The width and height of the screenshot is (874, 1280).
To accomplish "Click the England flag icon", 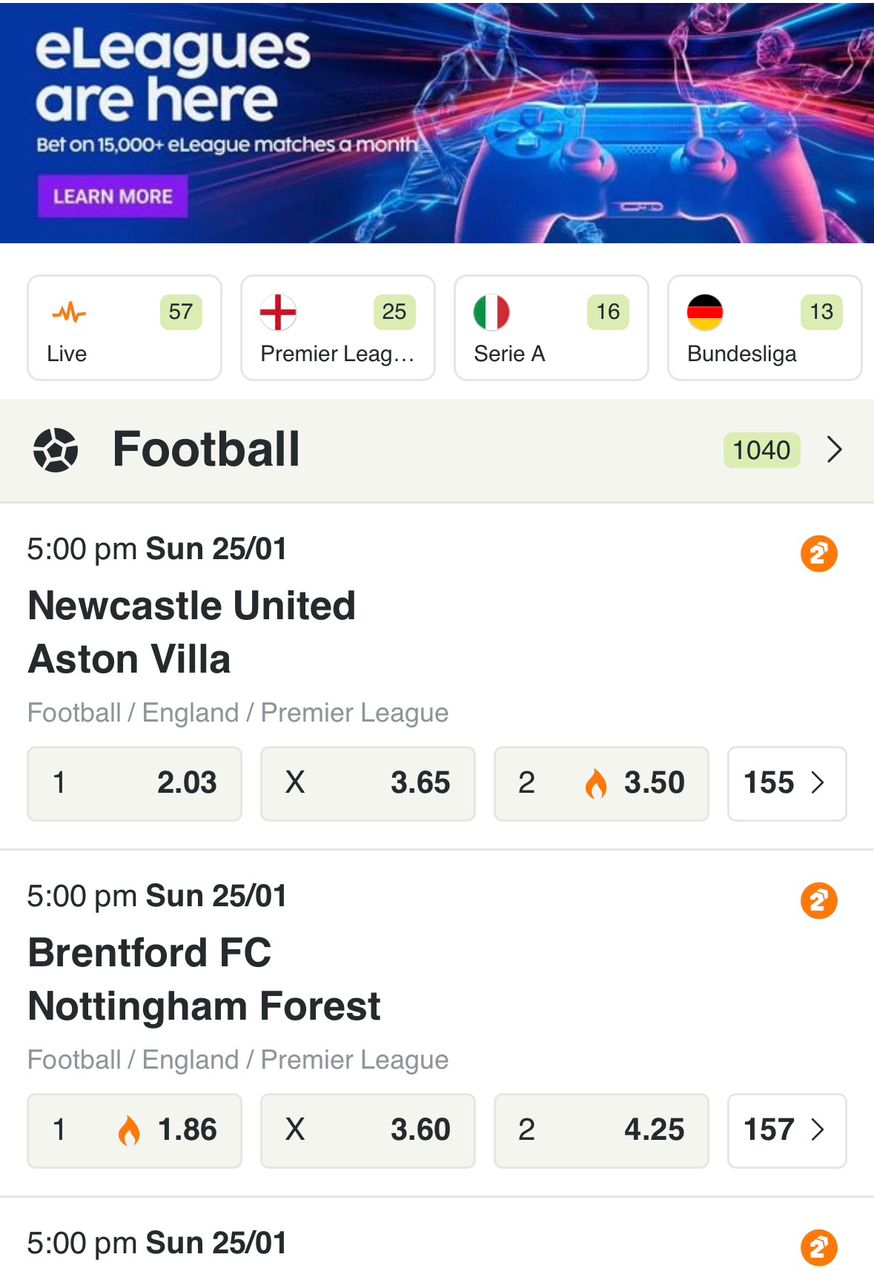I will (x=278, y=313).
